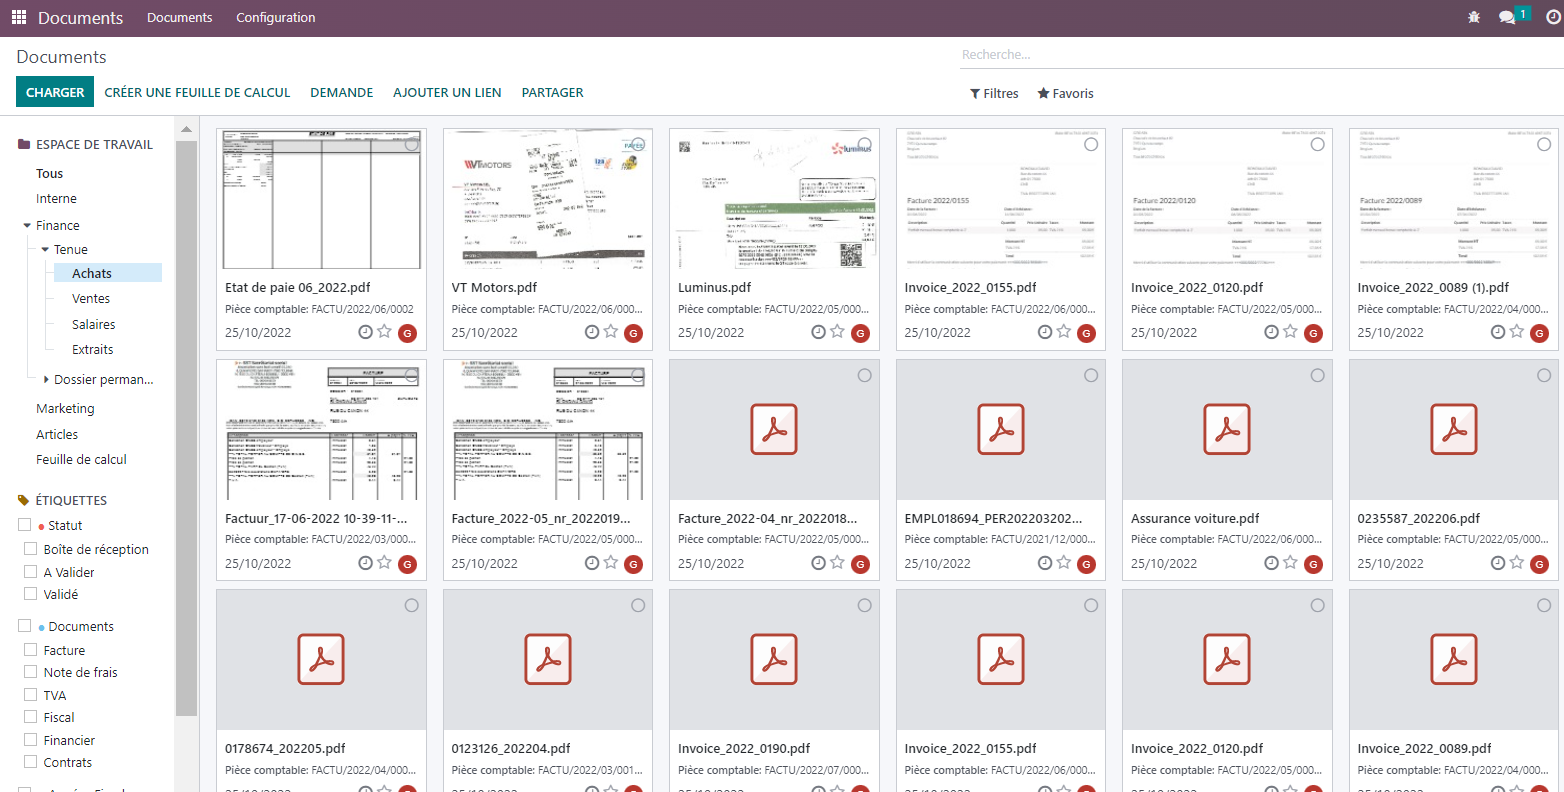Collapse the Tenue folder arrow

click(x=45, y=249)
